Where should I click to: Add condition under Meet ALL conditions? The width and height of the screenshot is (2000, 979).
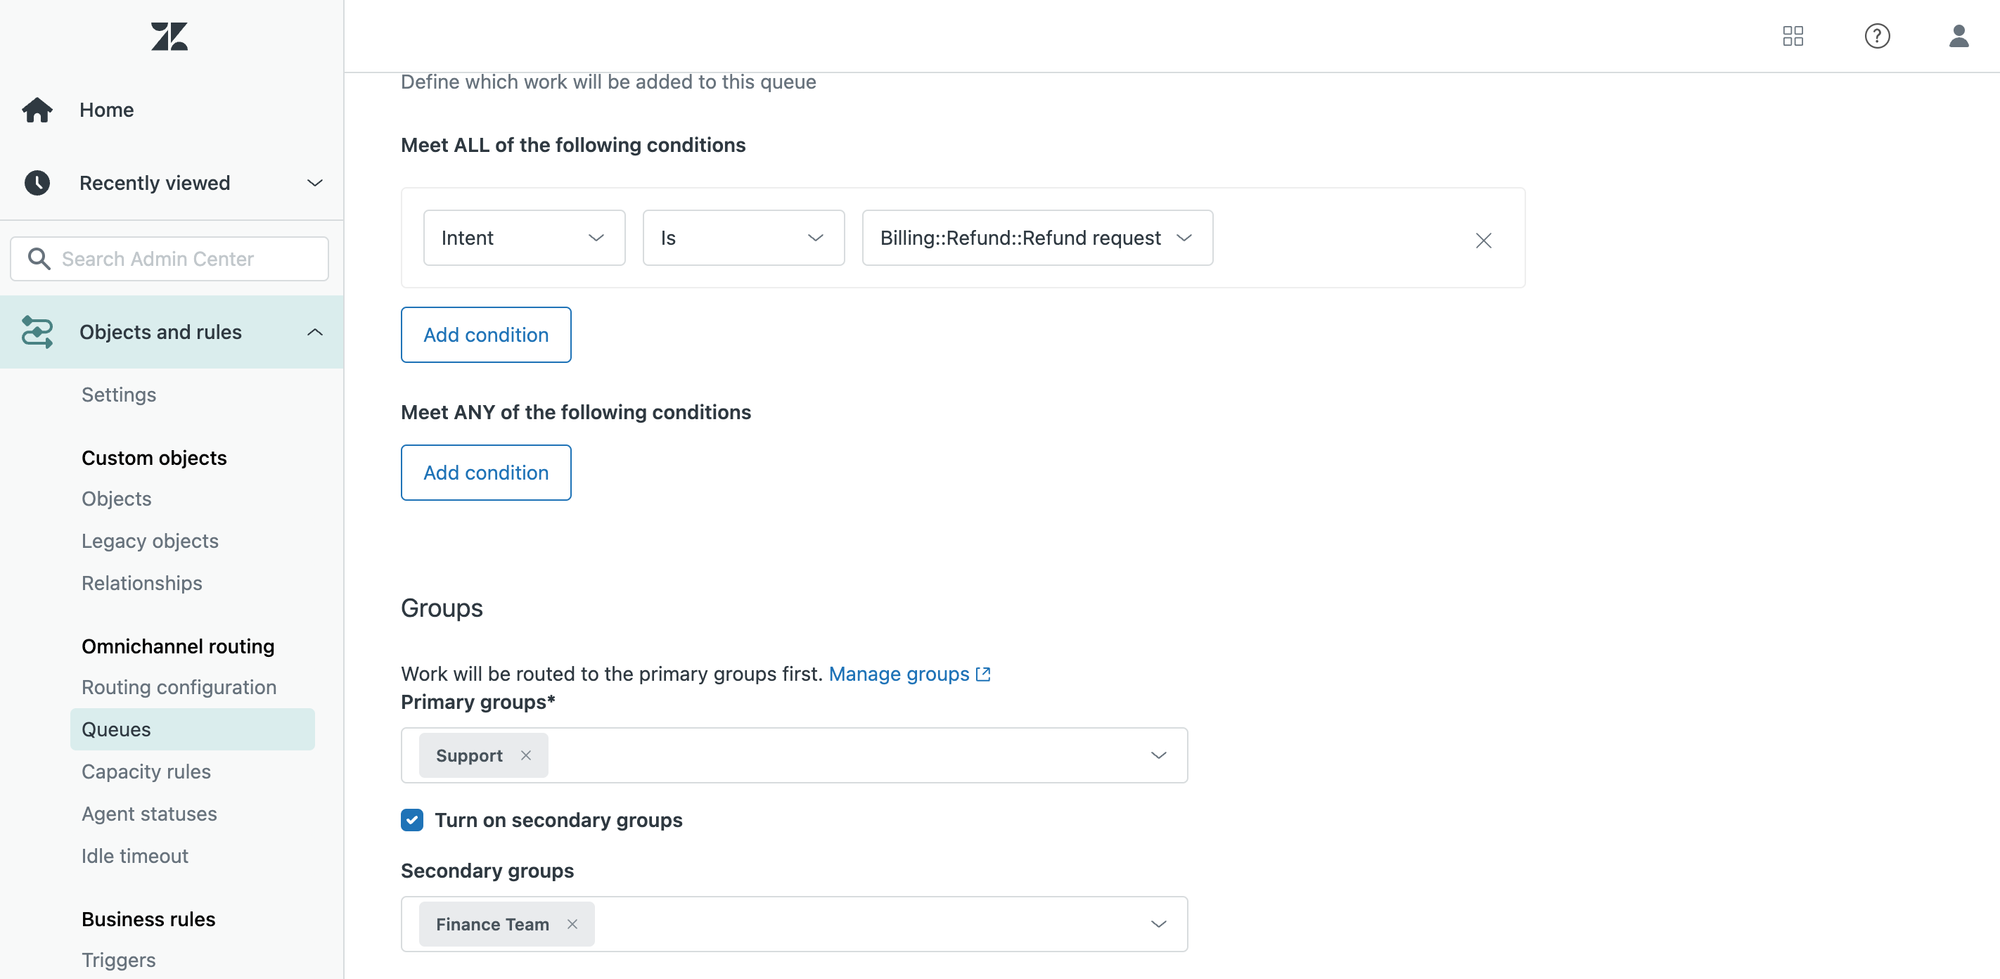pos(486,335)
